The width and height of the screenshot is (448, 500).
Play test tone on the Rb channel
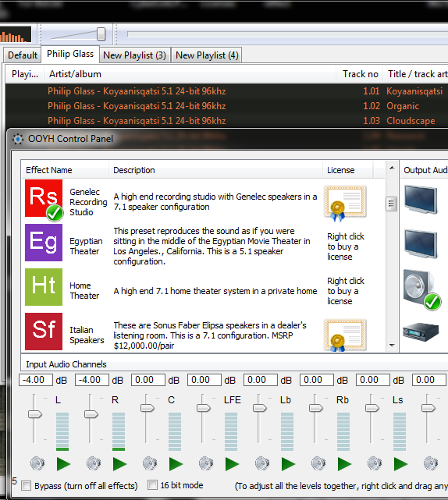pos(344,464)
